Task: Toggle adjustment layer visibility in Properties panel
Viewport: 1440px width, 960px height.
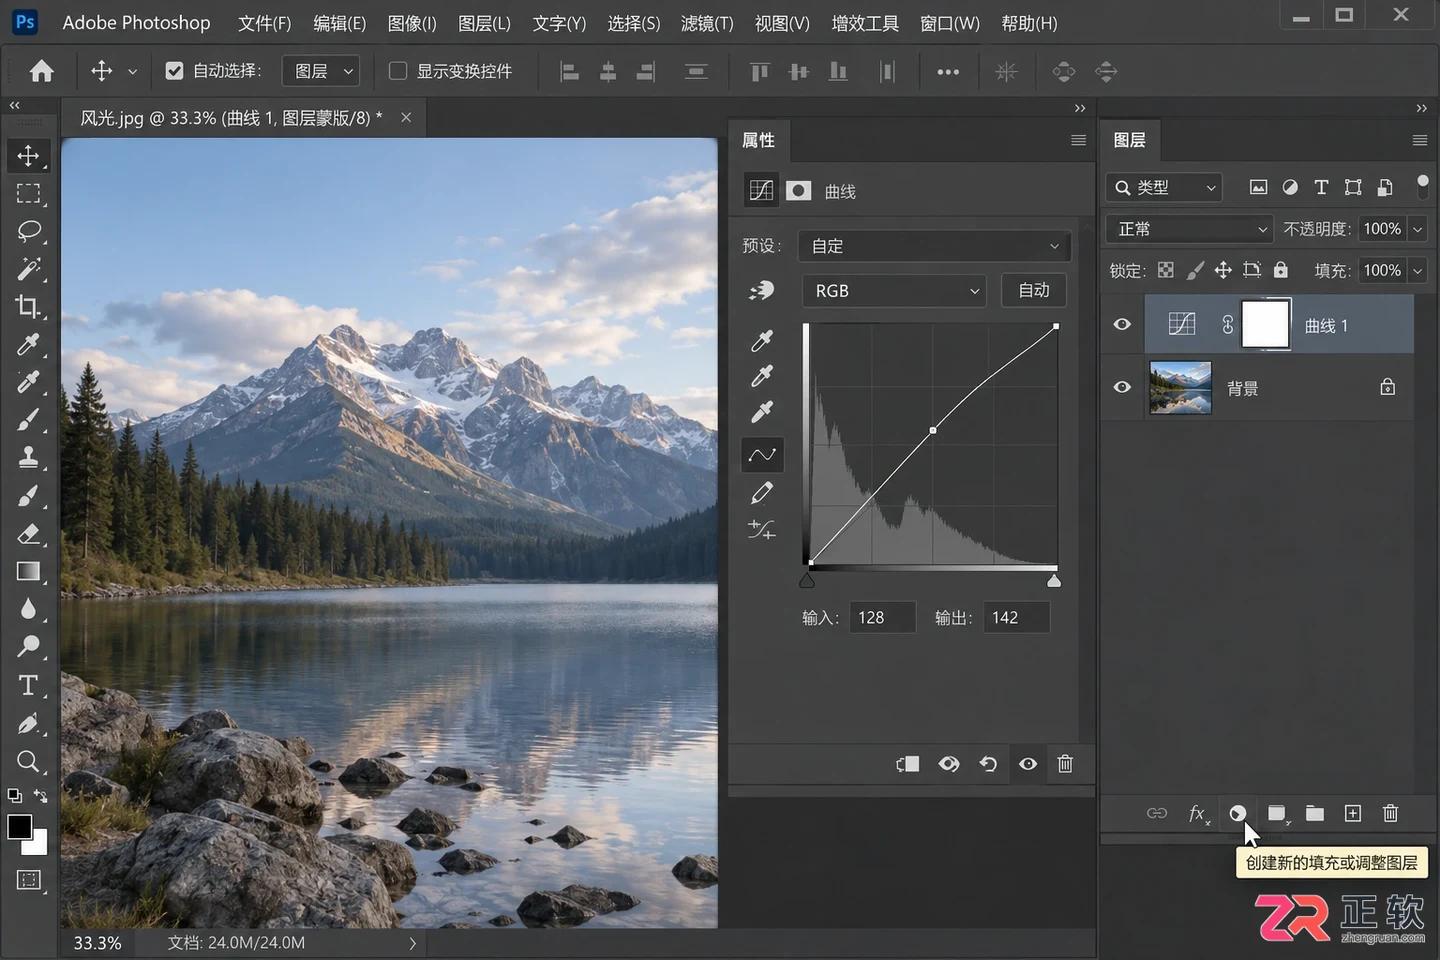Action: 1028,764
